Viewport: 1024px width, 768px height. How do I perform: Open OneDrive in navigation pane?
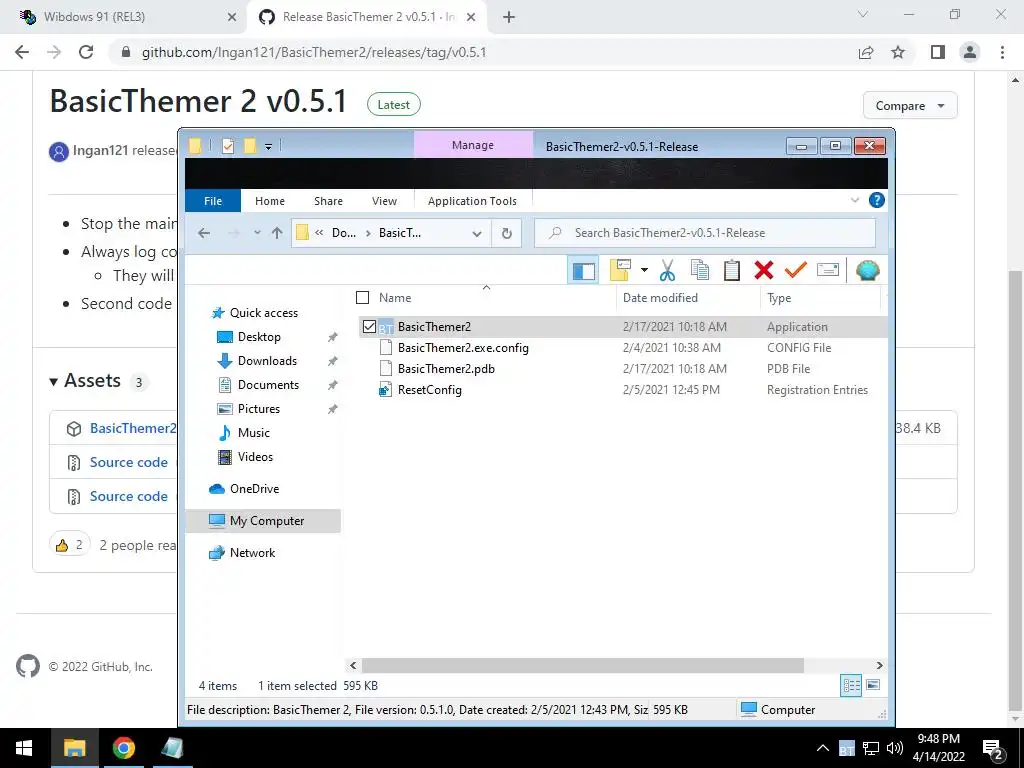254,488
